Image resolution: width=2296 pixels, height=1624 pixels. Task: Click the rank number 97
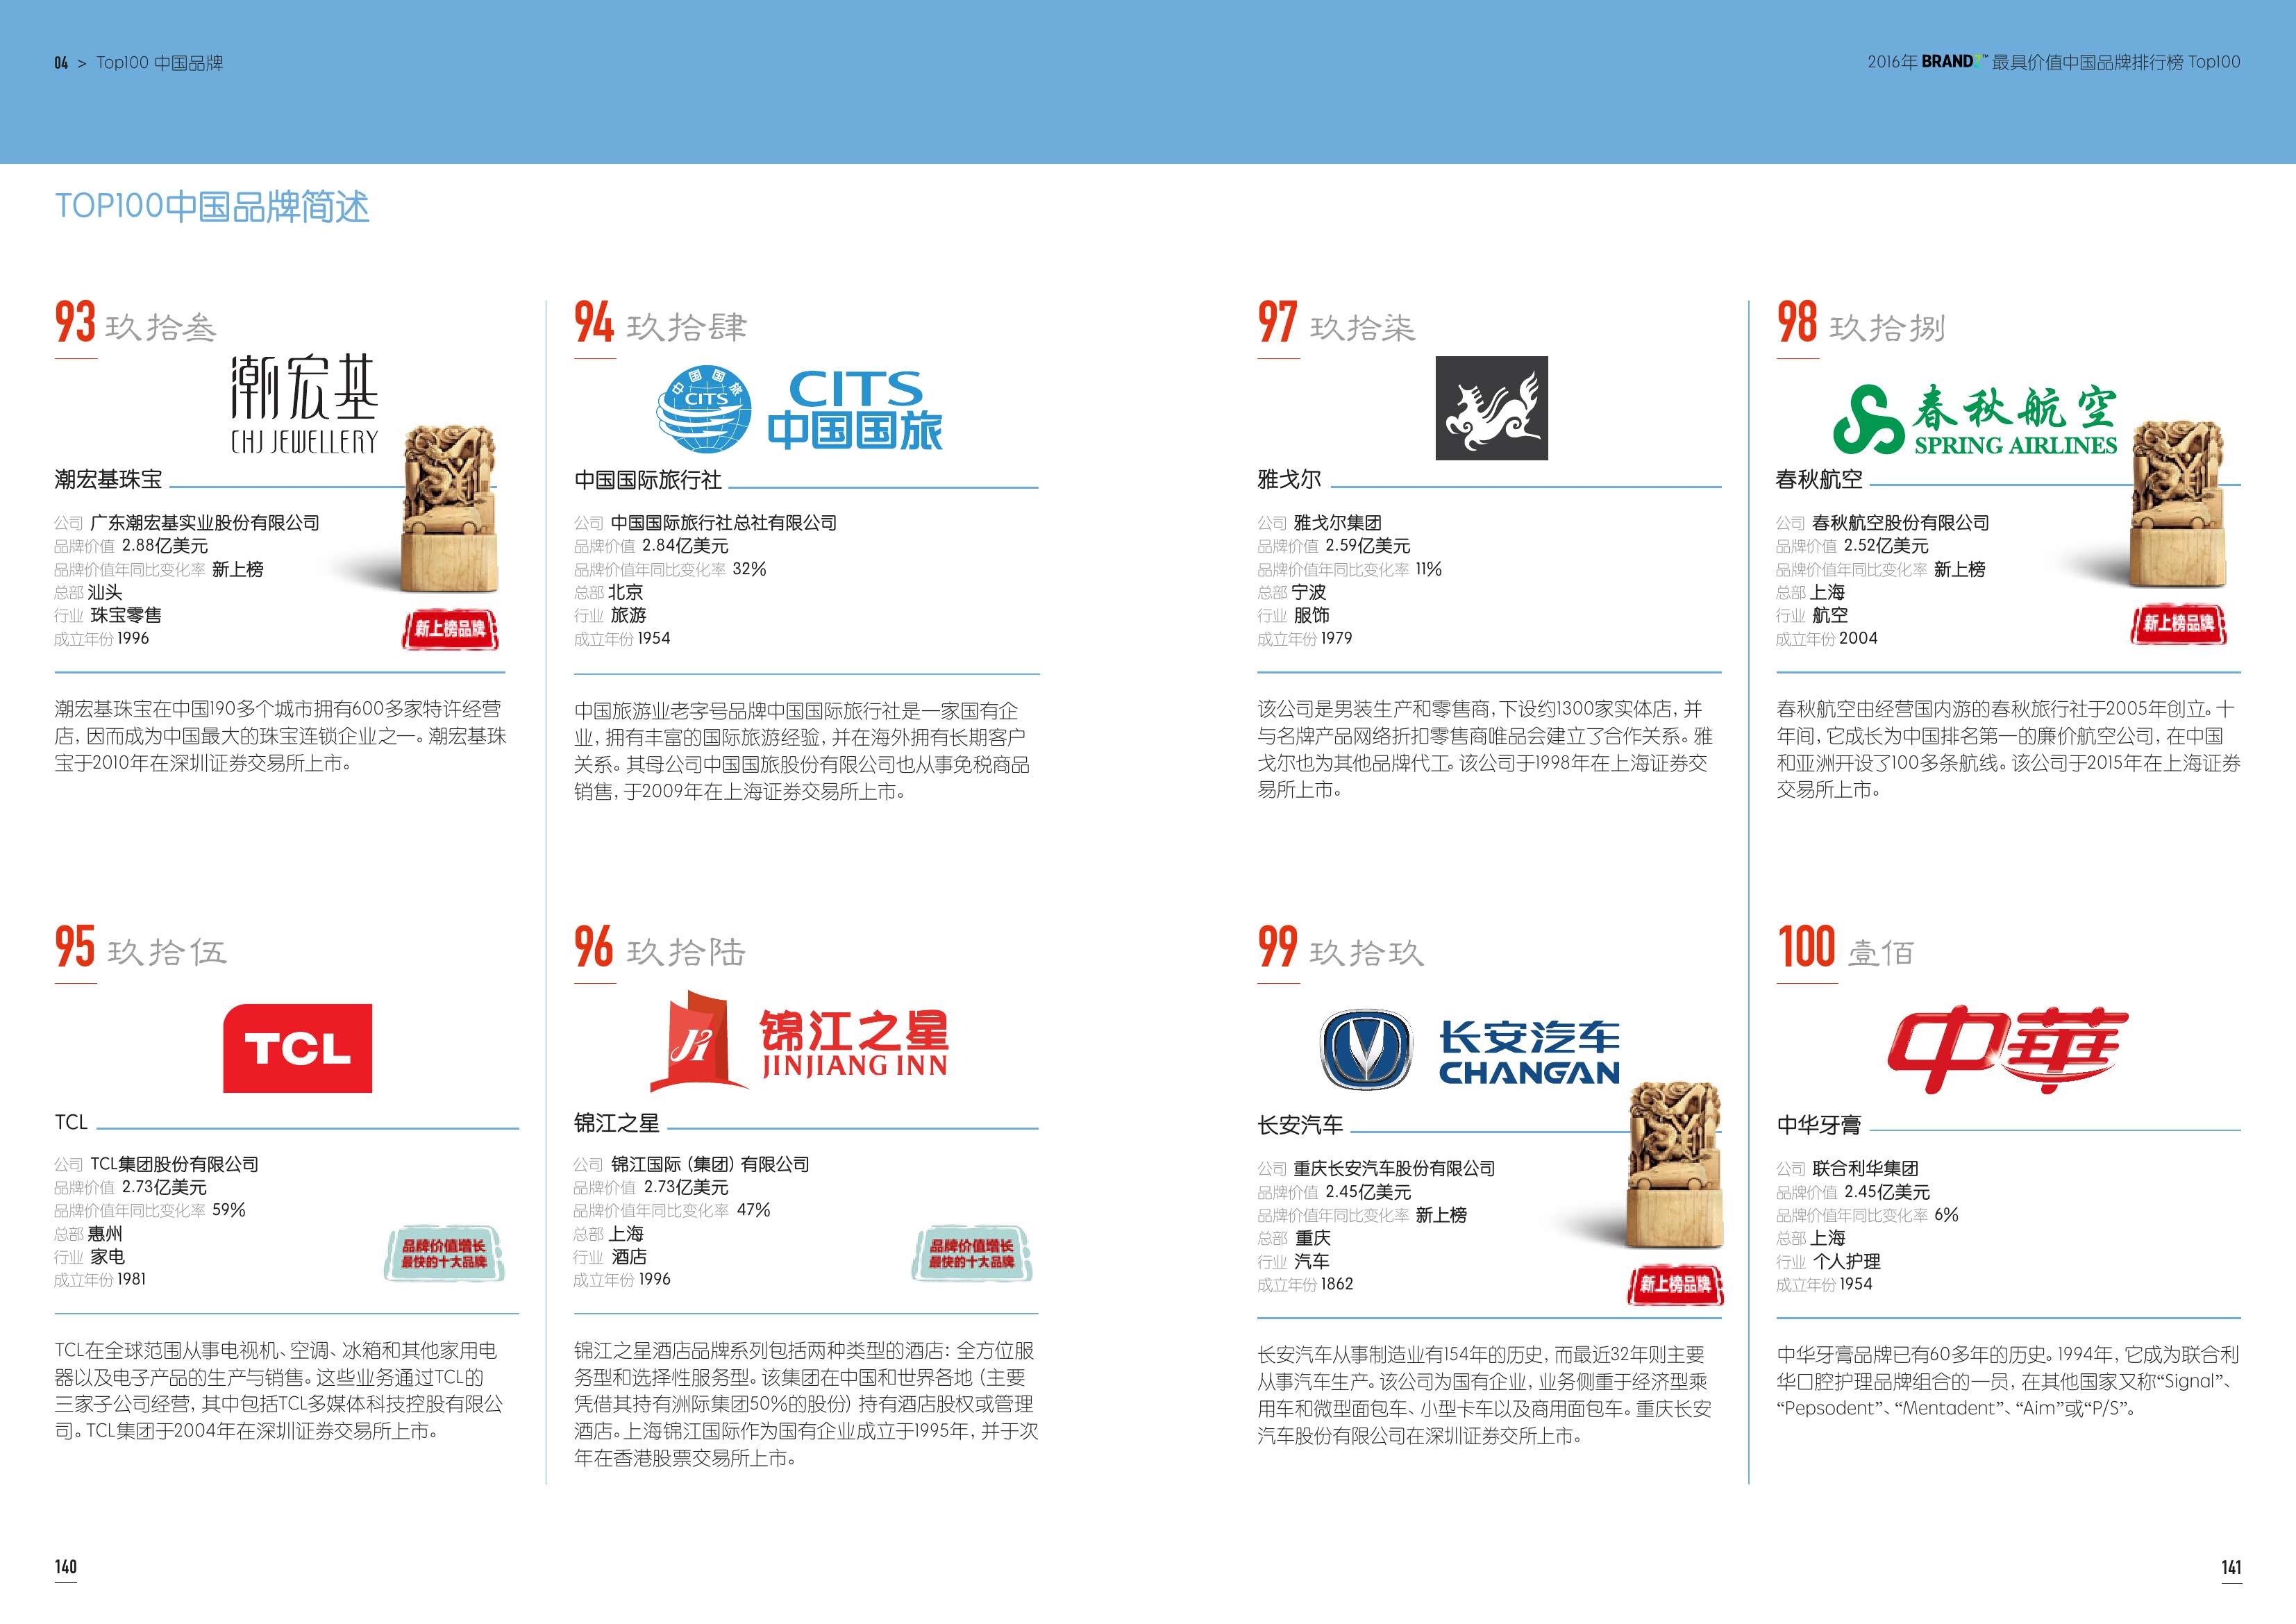(x=1278, y=322)
